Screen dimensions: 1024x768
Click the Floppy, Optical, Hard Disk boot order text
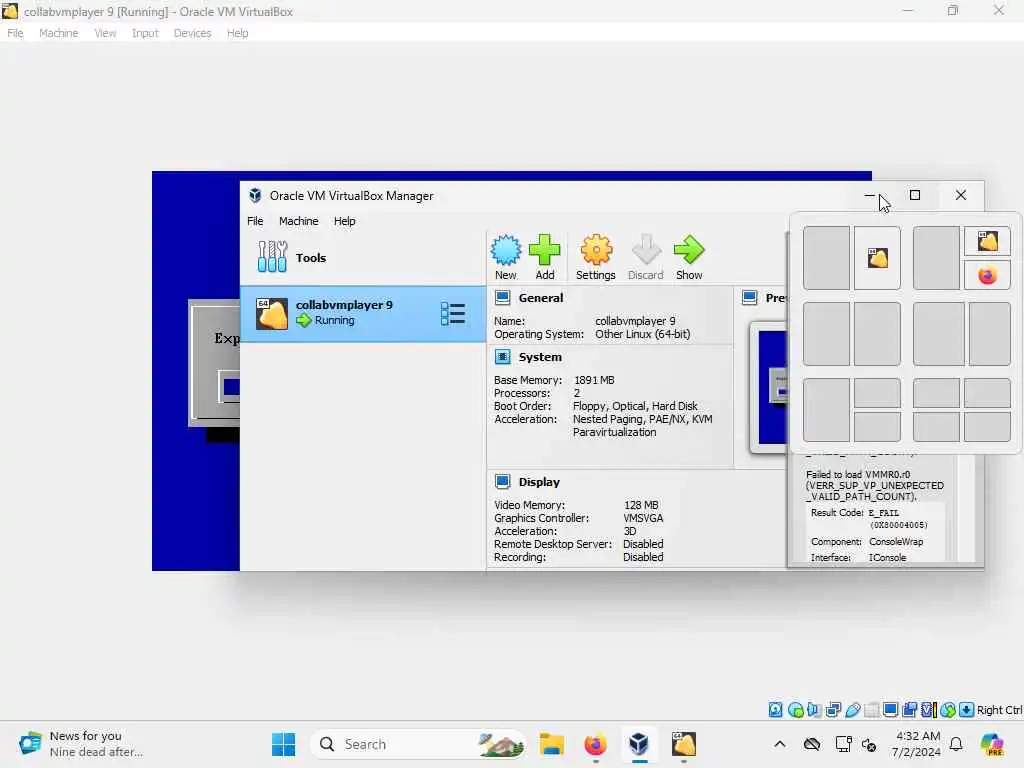click(635, 406)
